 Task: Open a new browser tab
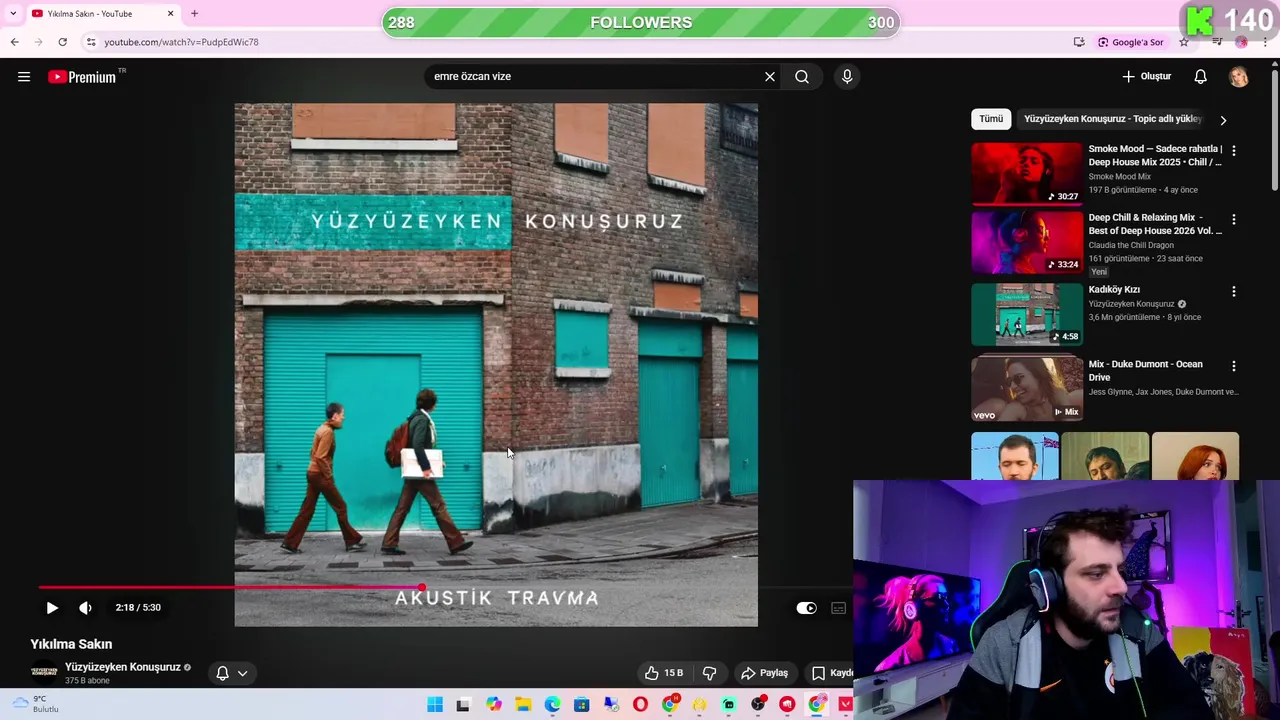194,14
